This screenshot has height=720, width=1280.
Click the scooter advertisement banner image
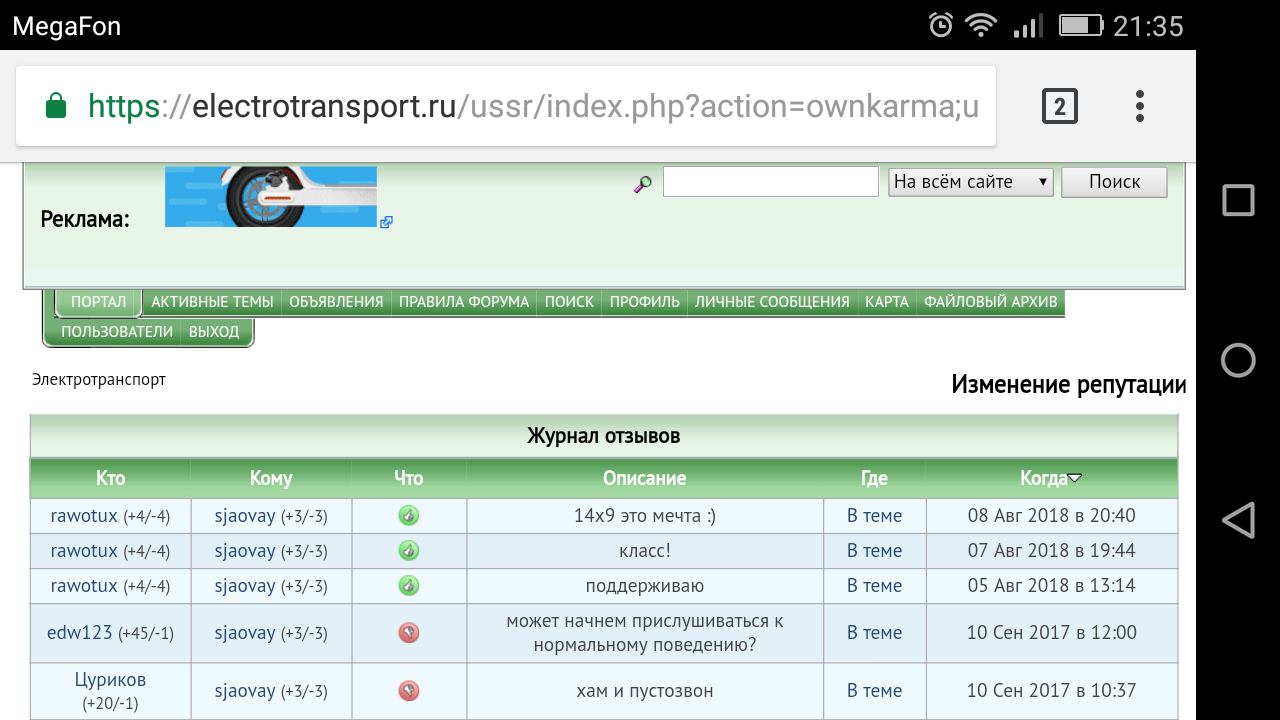coord(271,197)
